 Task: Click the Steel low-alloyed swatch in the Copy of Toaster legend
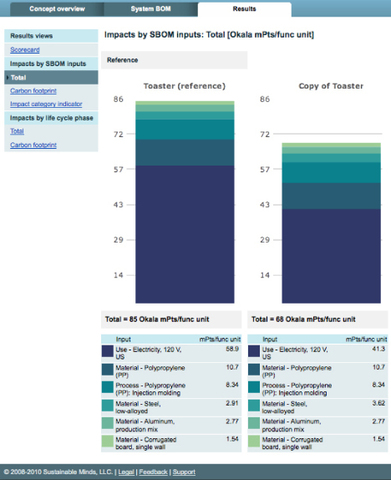254,405
